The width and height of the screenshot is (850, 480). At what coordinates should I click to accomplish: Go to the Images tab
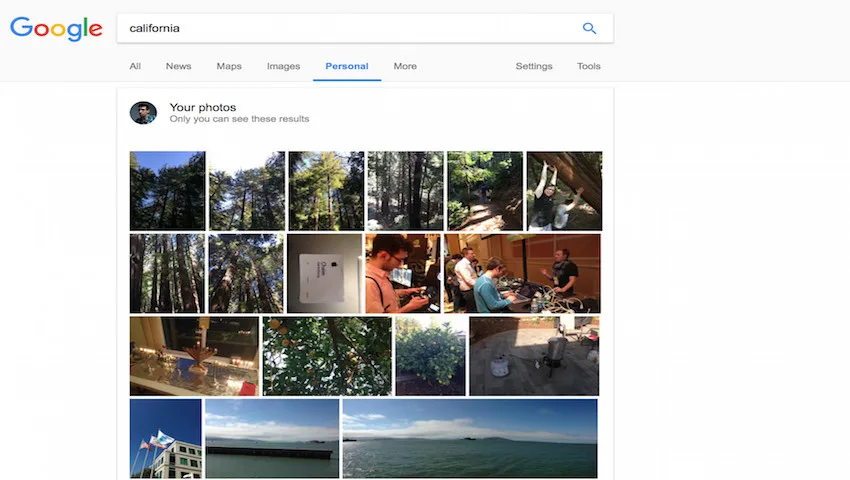click(x=283, y=66)
